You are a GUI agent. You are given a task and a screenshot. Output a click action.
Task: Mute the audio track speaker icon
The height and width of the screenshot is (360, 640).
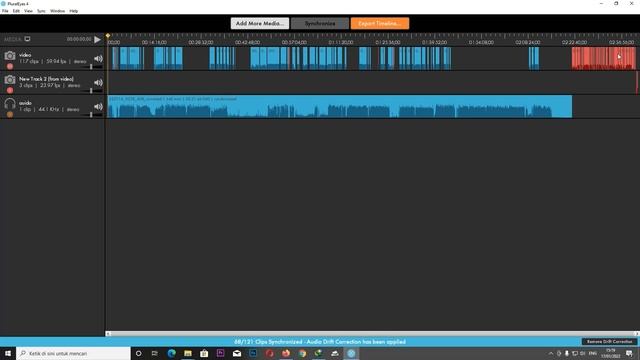(98, 107)
